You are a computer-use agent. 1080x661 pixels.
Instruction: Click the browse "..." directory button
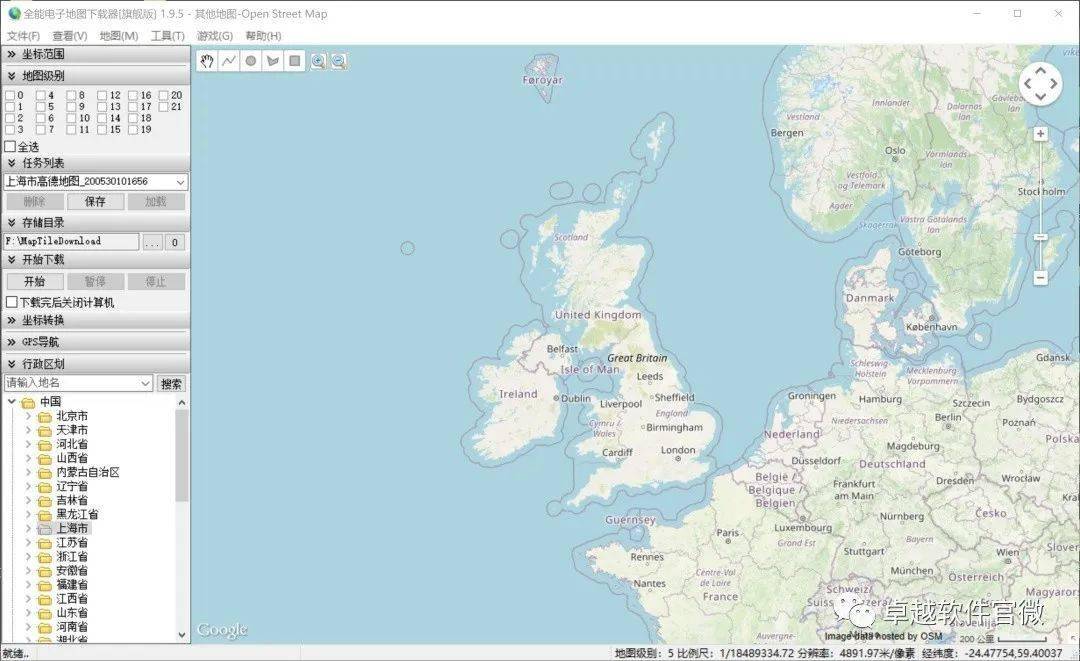click(x=152, y=242)
